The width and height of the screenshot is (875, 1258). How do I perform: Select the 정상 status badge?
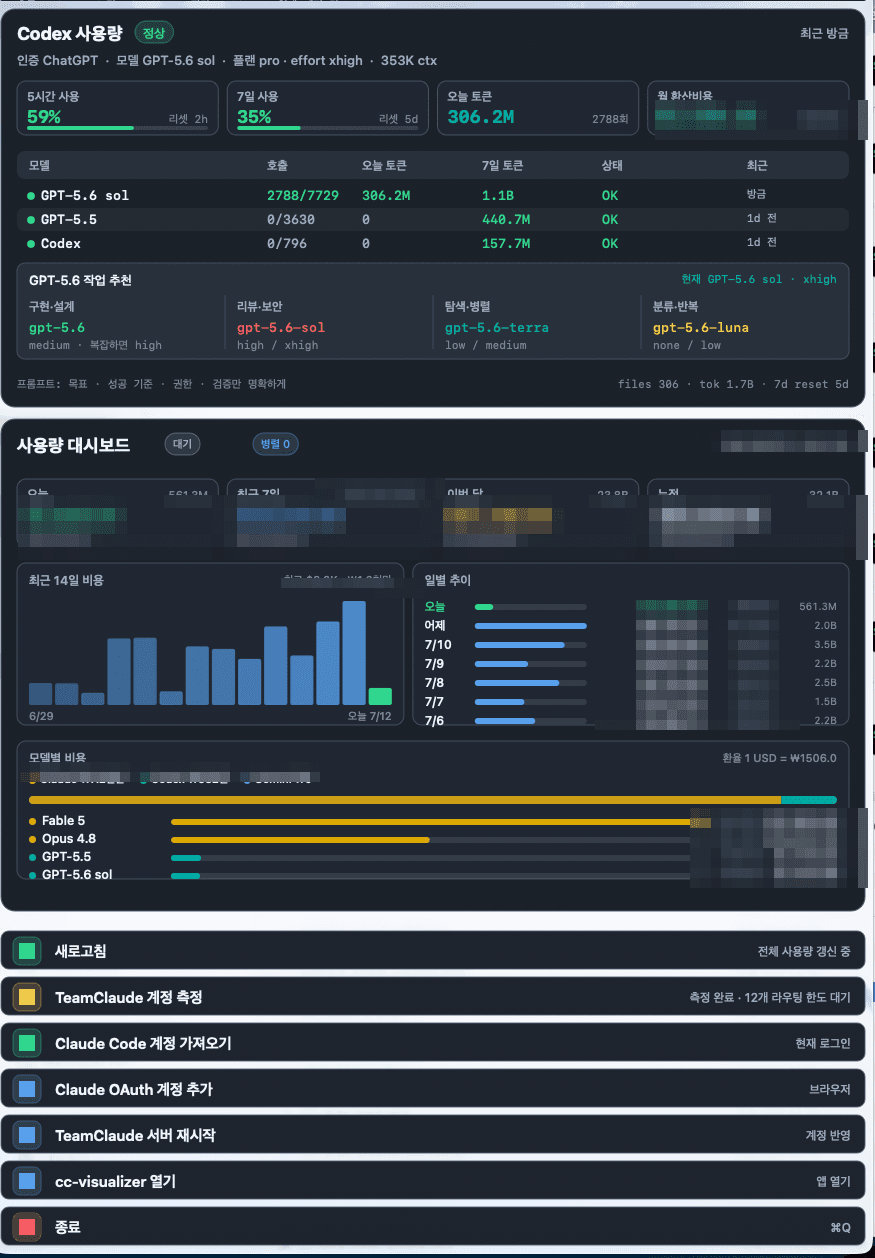[153, 33]
